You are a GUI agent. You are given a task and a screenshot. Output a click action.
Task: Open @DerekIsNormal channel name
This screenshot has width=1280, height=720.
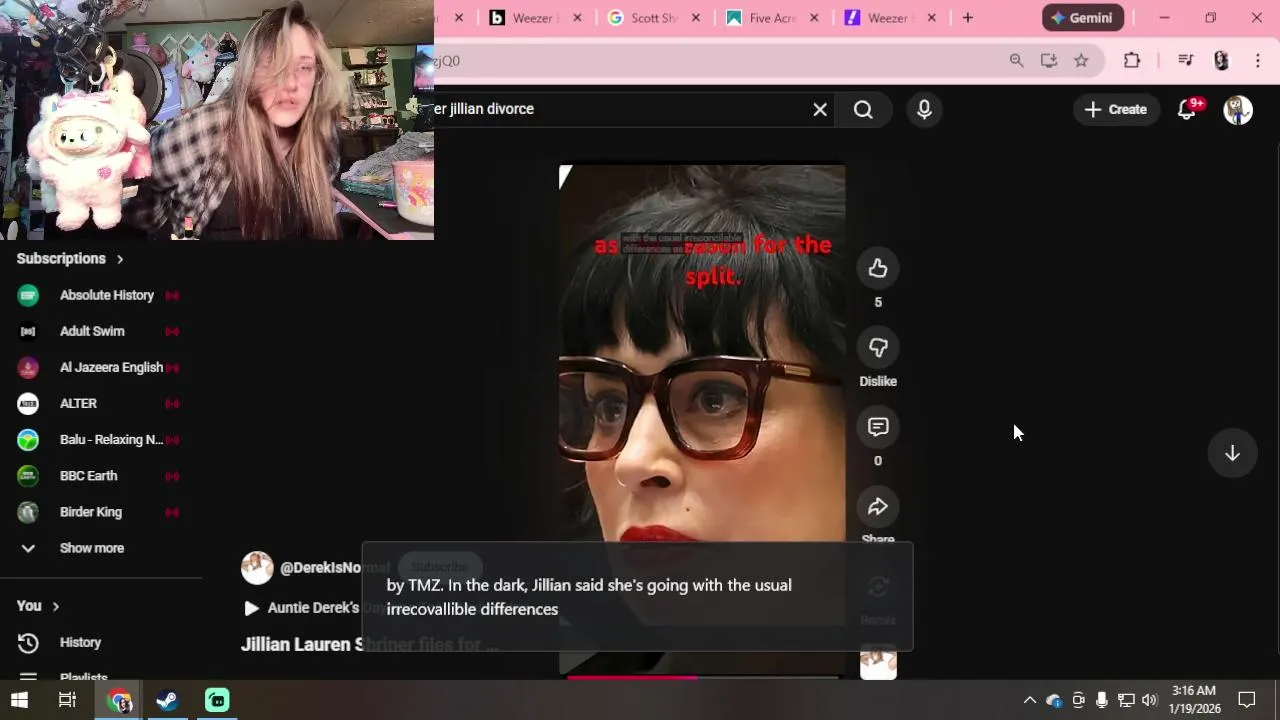point(334,567)
